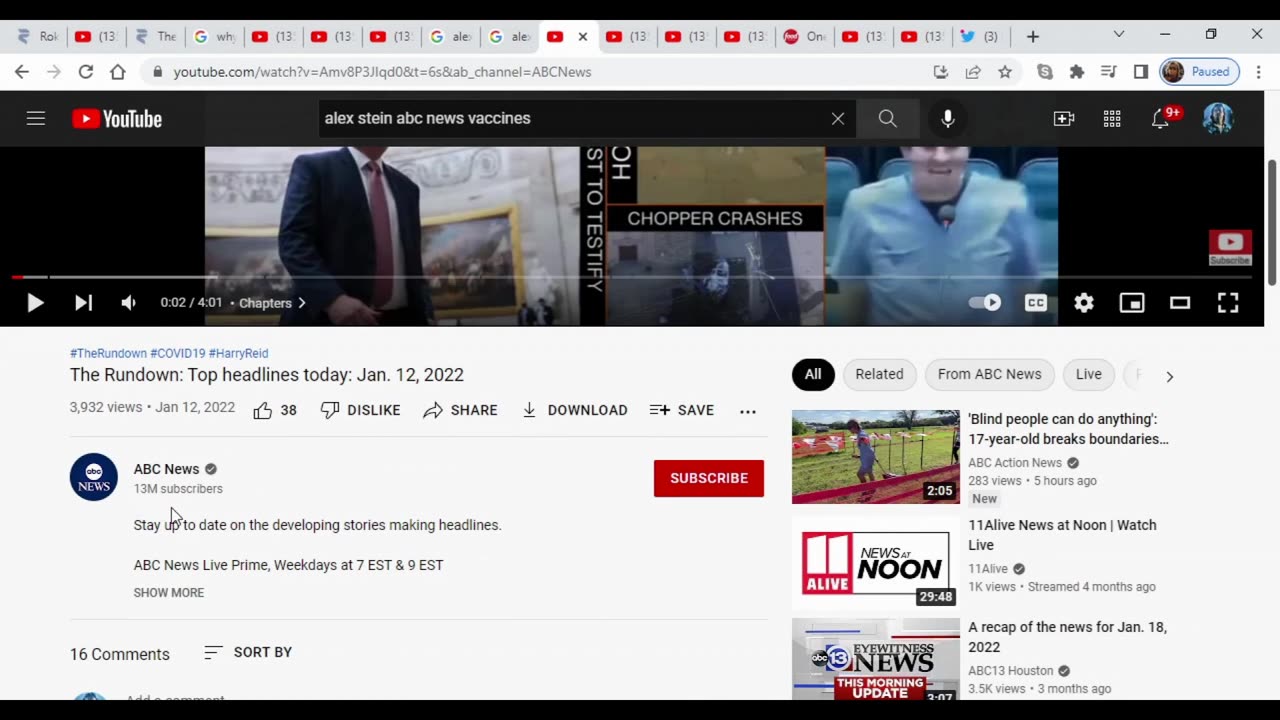Open more actions three-dot menu
The image size is (1280, 720).
(x=748, y=411)
